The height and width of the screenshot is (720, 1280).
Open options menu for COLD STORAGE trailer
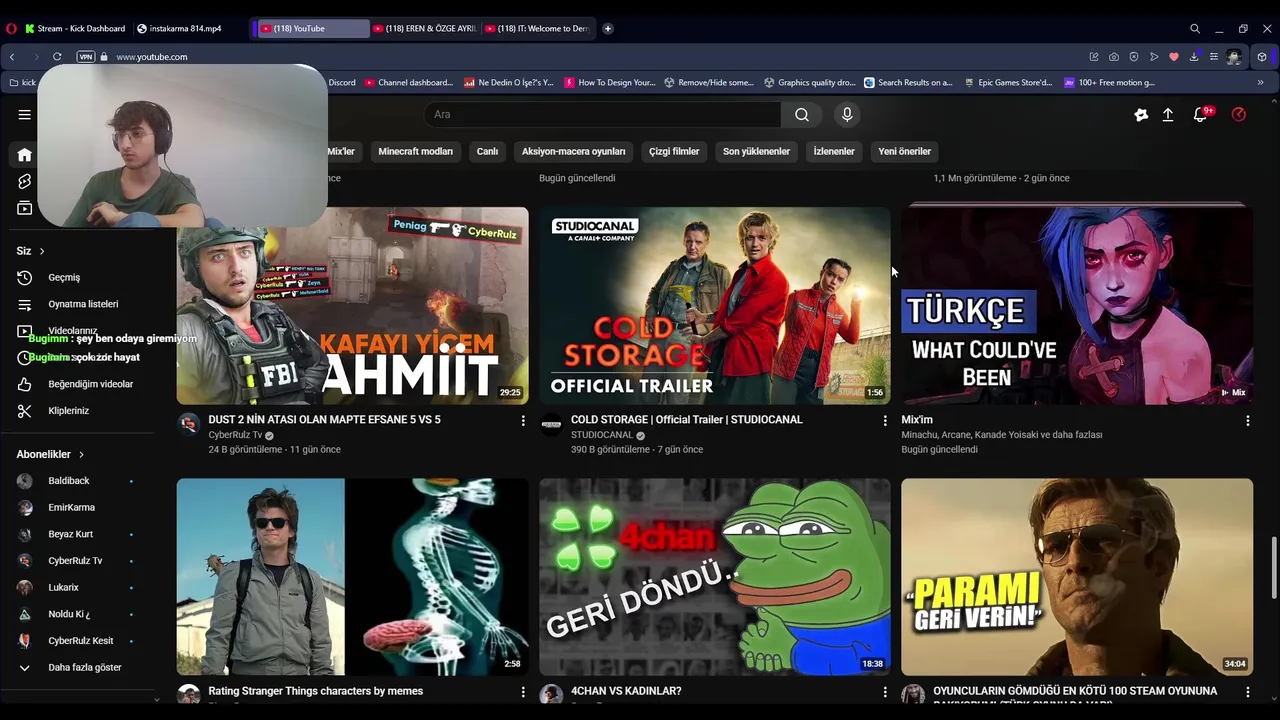coord(884,421)
